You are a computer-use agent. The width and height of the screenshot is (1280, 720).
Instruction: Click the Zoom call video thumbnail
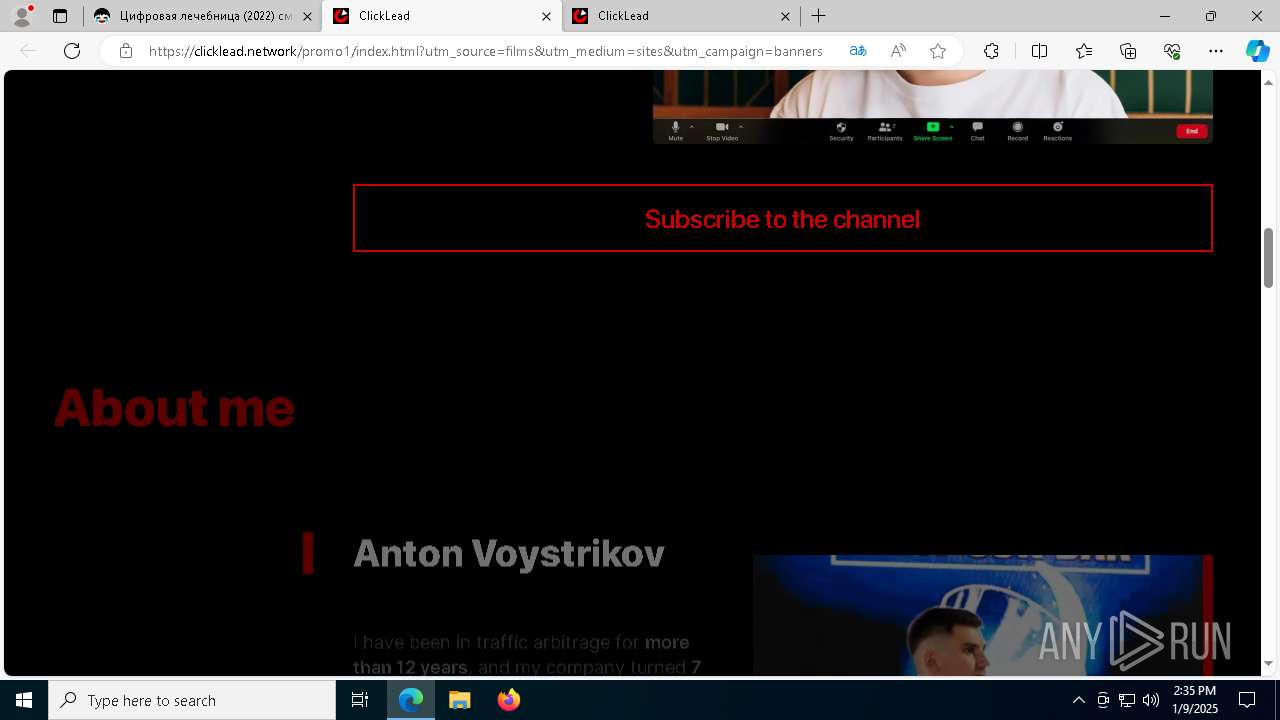tap(933, 107)
